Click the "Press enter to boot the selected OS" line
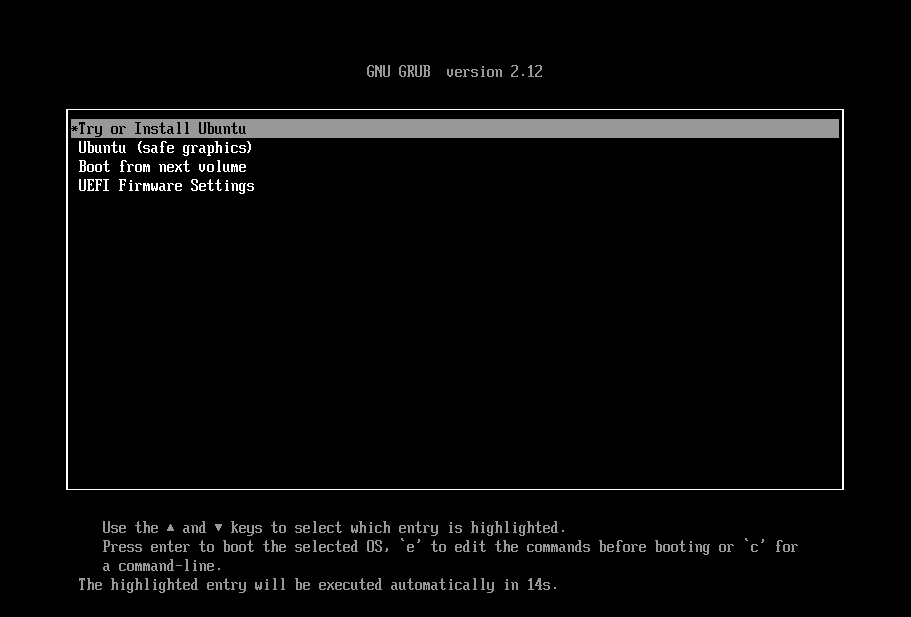911x617 pixels. pos(450,547)
